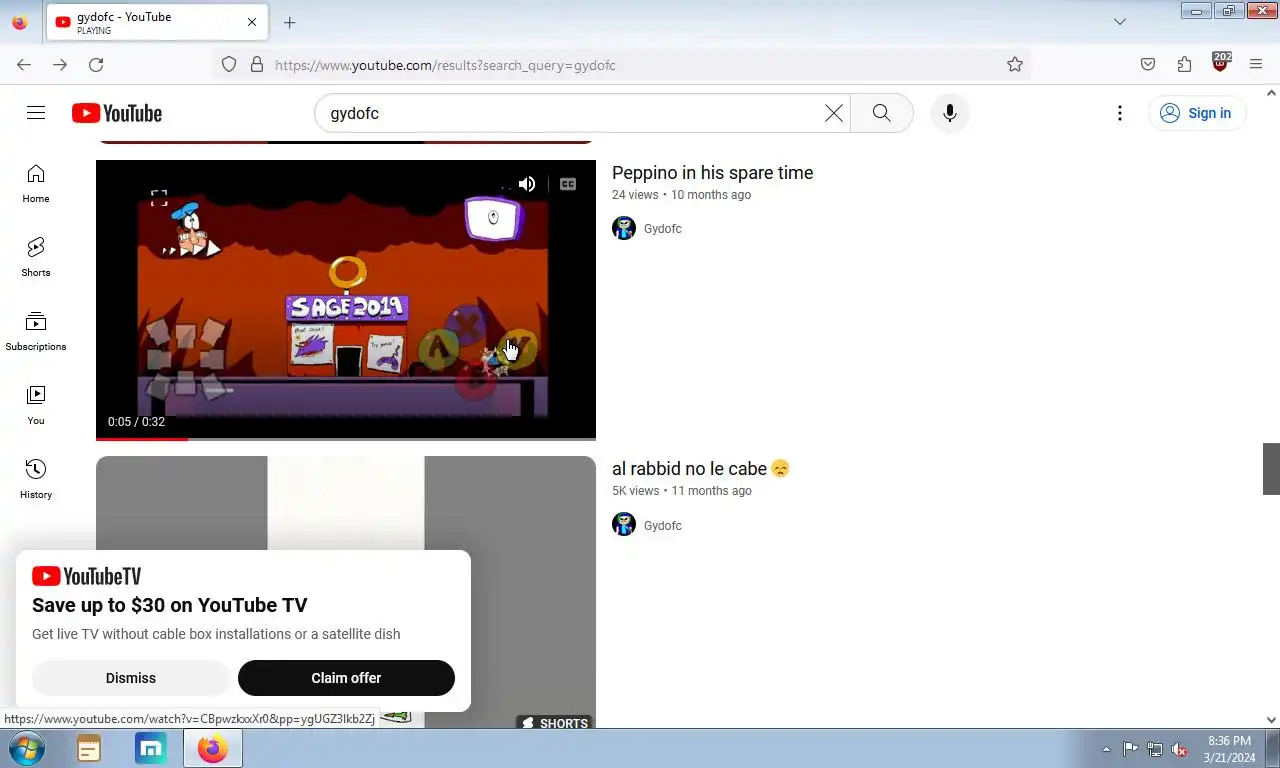Screen dimensions: 1280x768
Task: Save to Pocket icon in toolbar
Action: 1148,65
